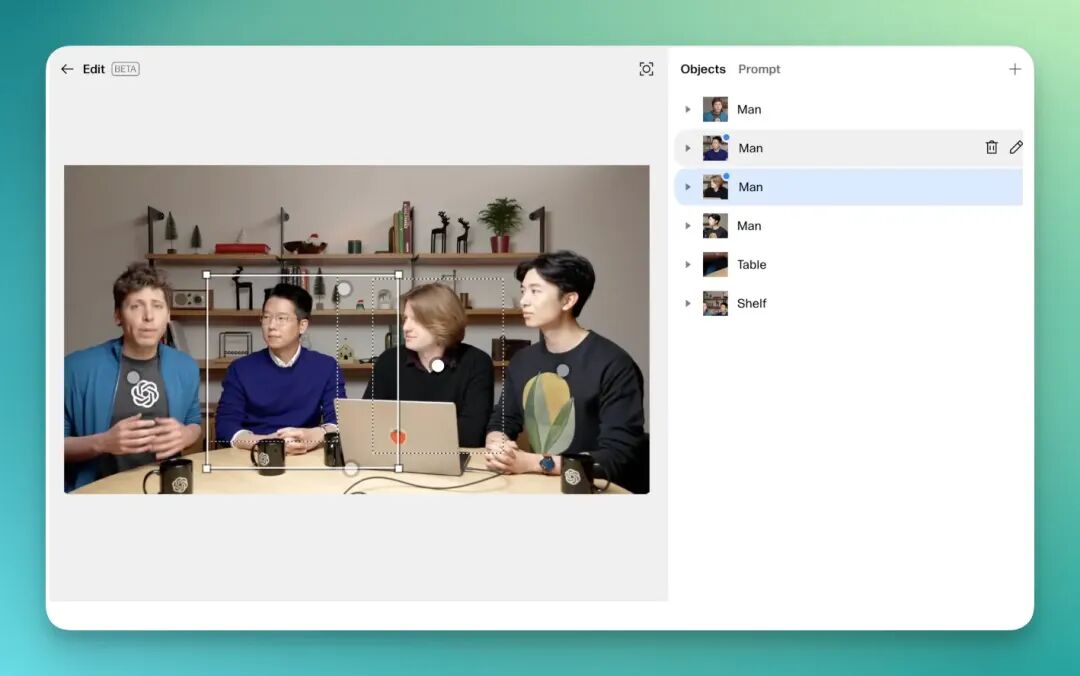Image resolution: width=1080 pixels, height=676 pixels.
Task: Click the BETA badge beside Edit
Action: pyautogui.click(x=125, y=69)
